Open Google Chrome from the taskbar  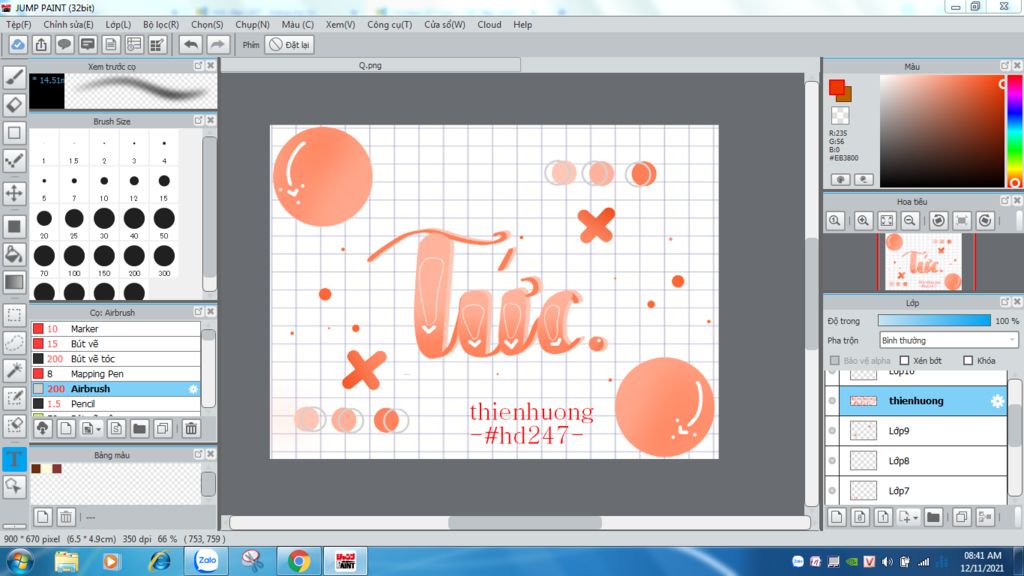click(298, 561)
